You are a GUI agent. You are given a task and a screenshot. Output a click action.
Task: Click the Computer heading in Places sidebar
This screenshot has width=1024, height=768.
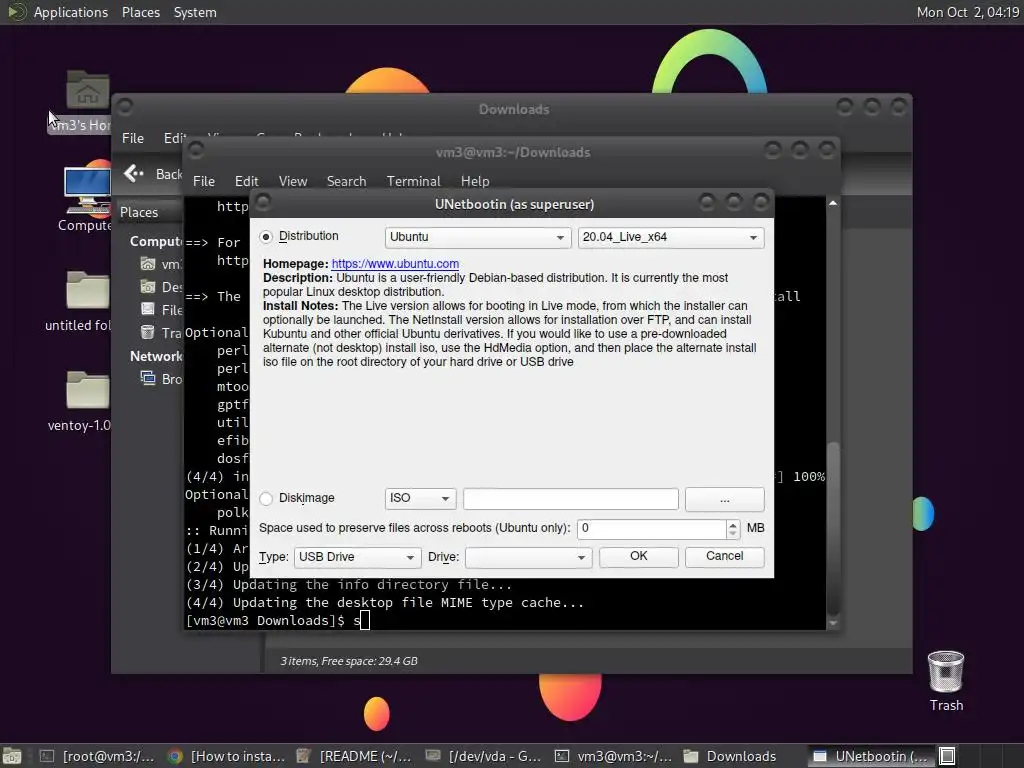coord(156,241)
